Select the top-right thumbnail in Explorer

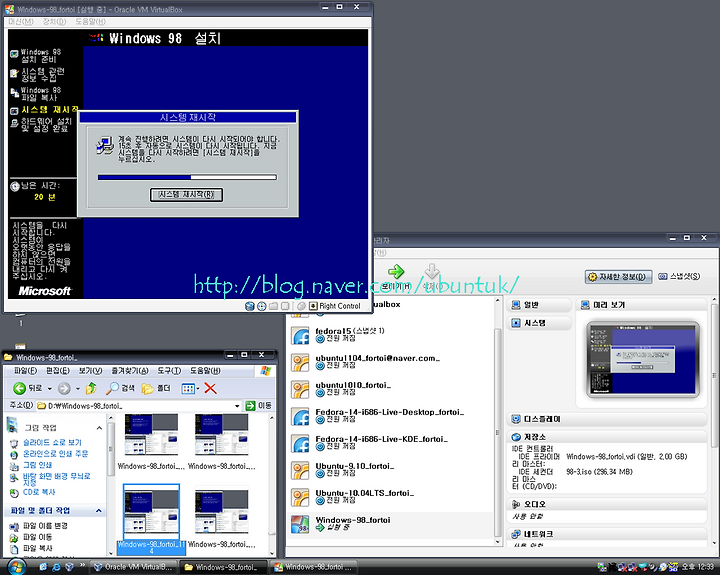(222, 442)
